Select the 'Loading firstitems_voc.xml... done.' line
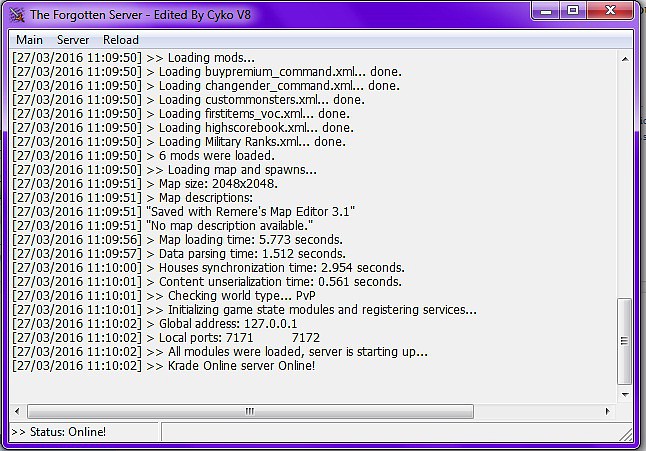Screen dimensions: 646x451 pyautogui.click(x=180, y=114)
